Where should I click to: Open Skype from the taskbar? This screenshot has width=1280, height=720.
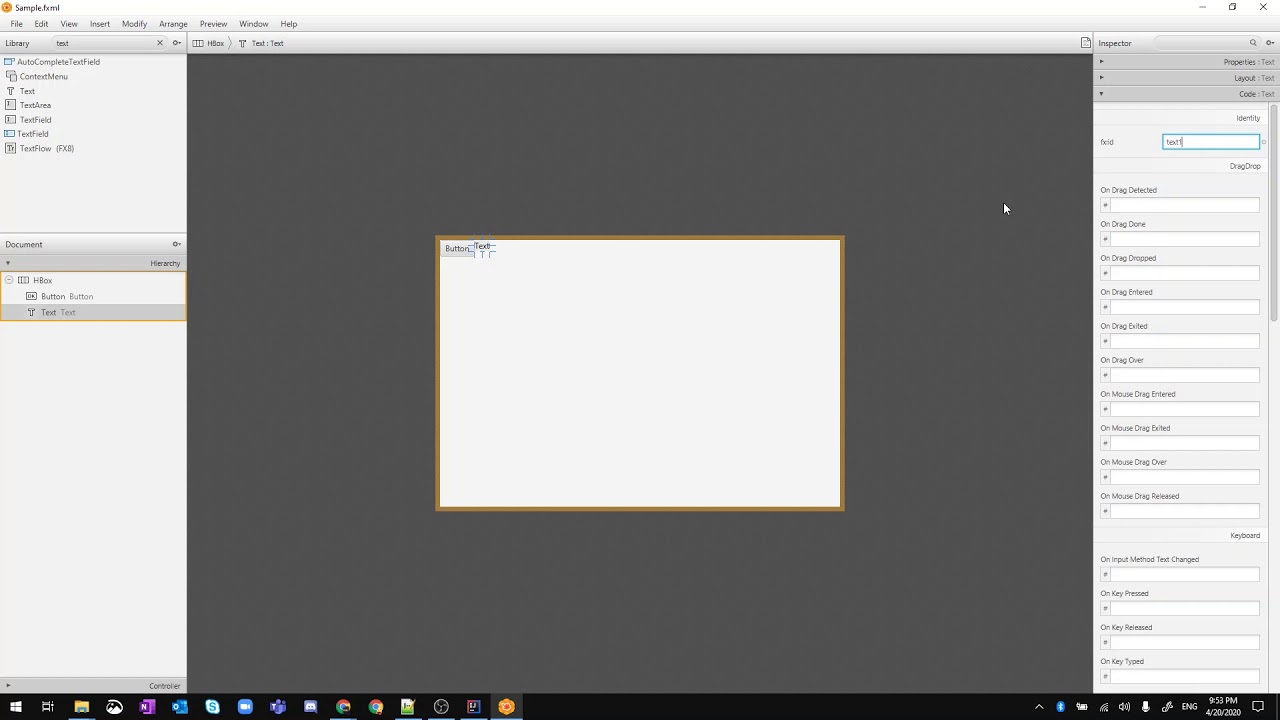(212, 707)
